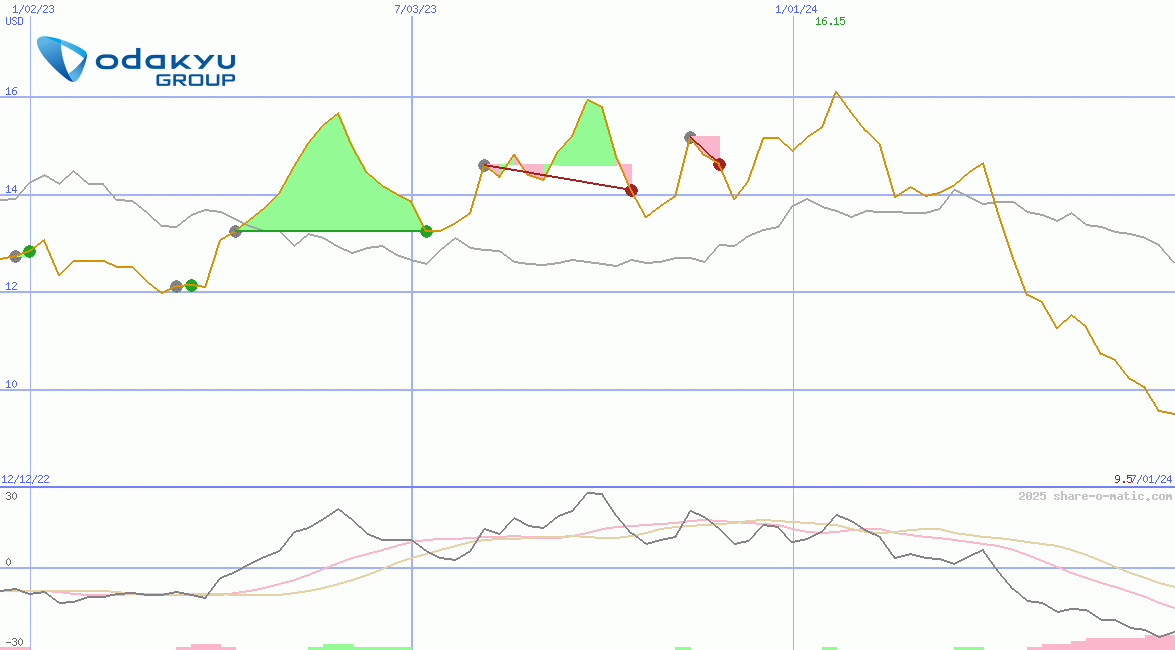The height and width of the screenshot is (650, 1175).
Task: Click the 16 price axis label
Action: point(12,92)
